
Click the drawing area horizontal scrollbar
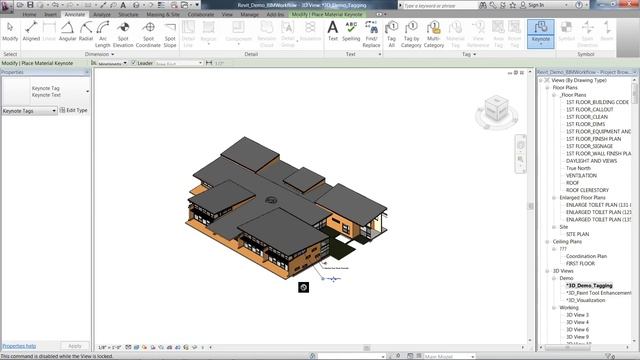click(367, 348)
